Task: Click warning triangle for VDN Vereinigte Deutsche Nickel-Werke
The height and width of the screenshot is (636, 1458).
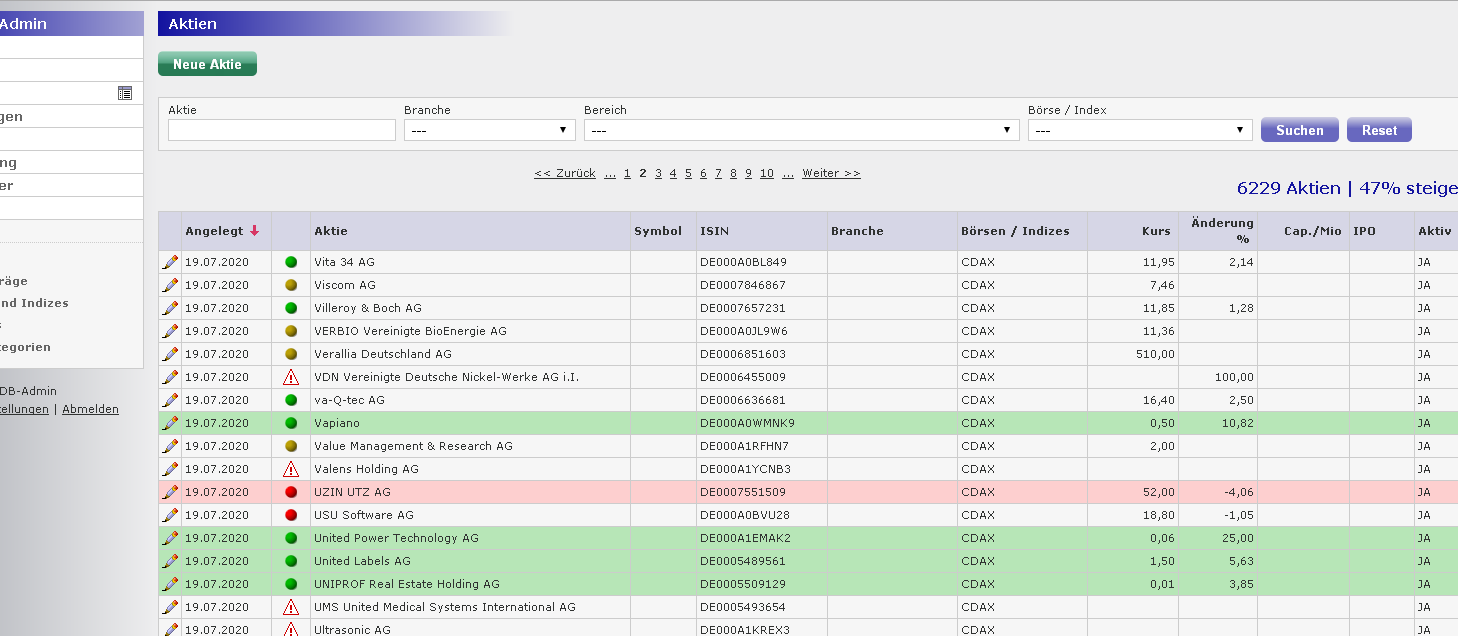Action: [291, 377]
